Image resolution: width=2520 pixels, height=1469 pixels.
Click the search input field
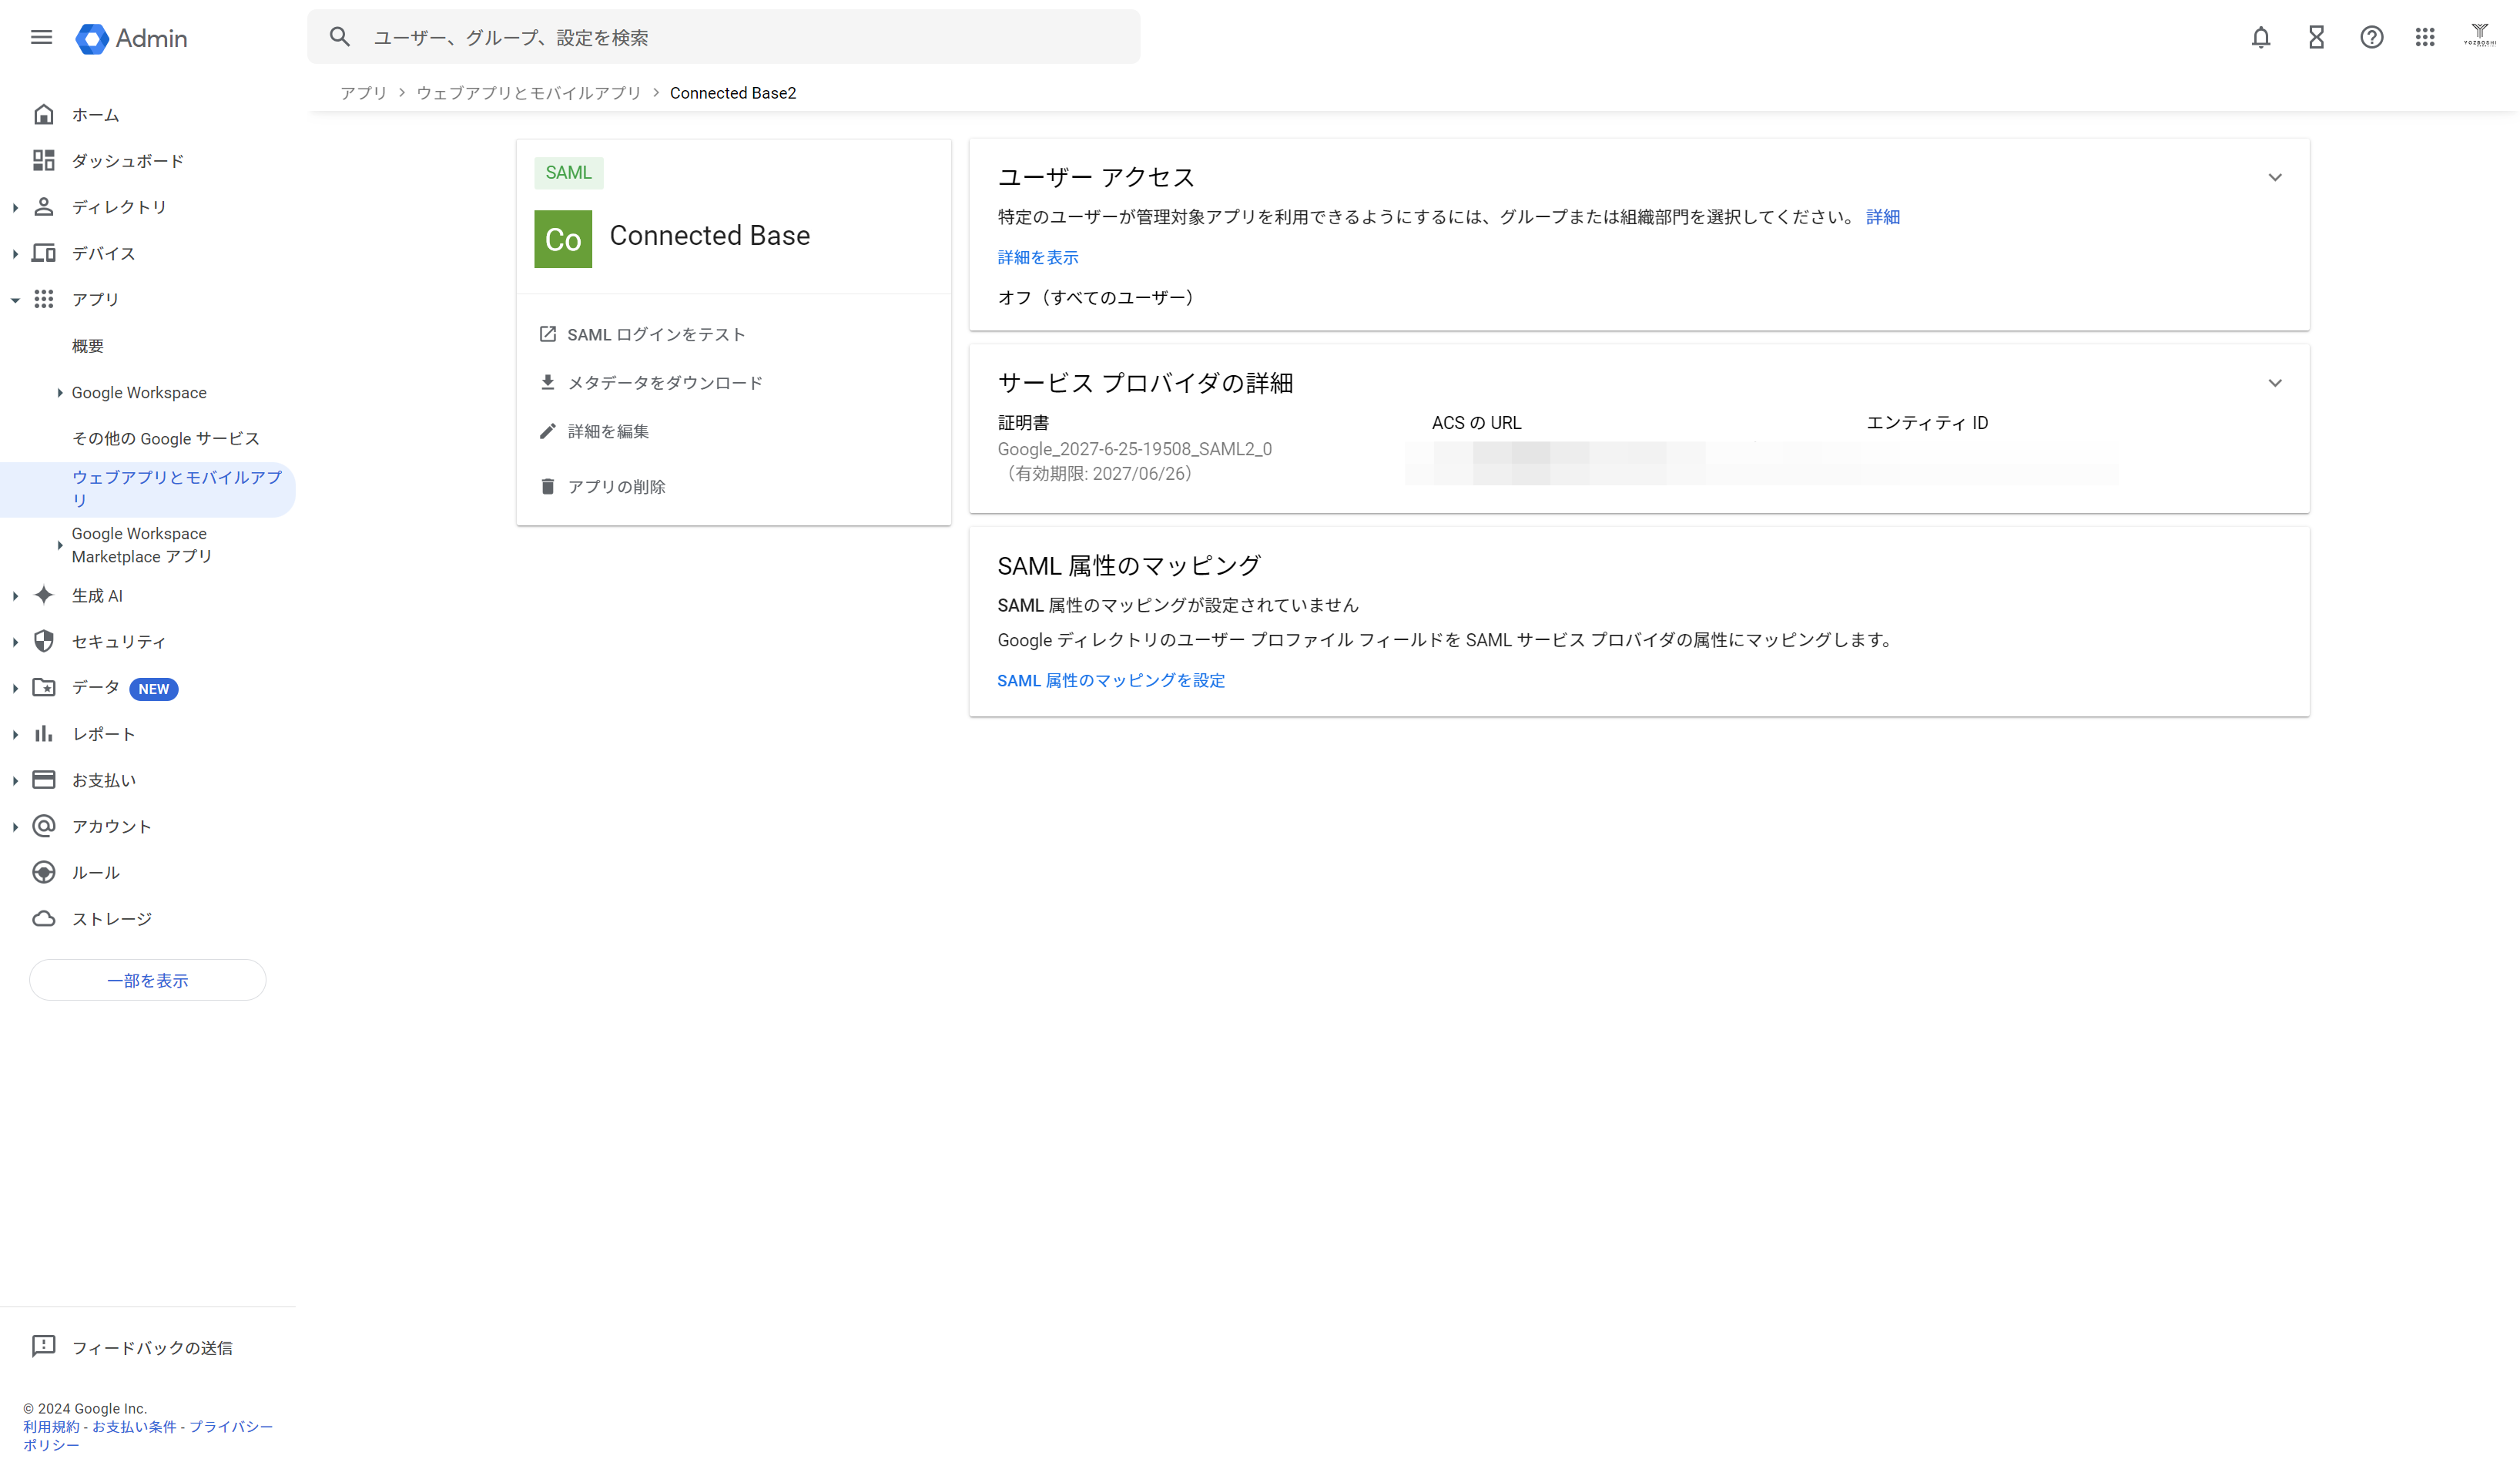click(724, 37)
